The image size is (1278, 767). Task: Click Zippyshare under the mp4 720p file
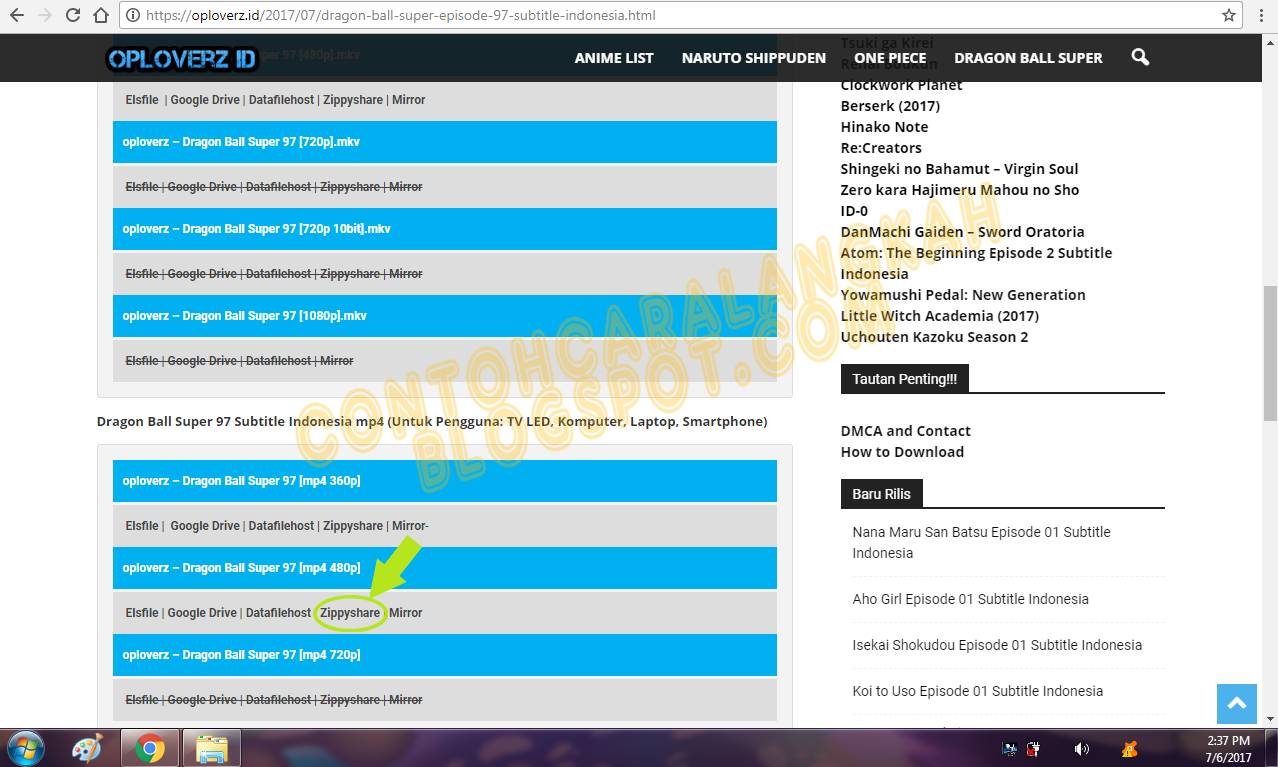(350, 700)
